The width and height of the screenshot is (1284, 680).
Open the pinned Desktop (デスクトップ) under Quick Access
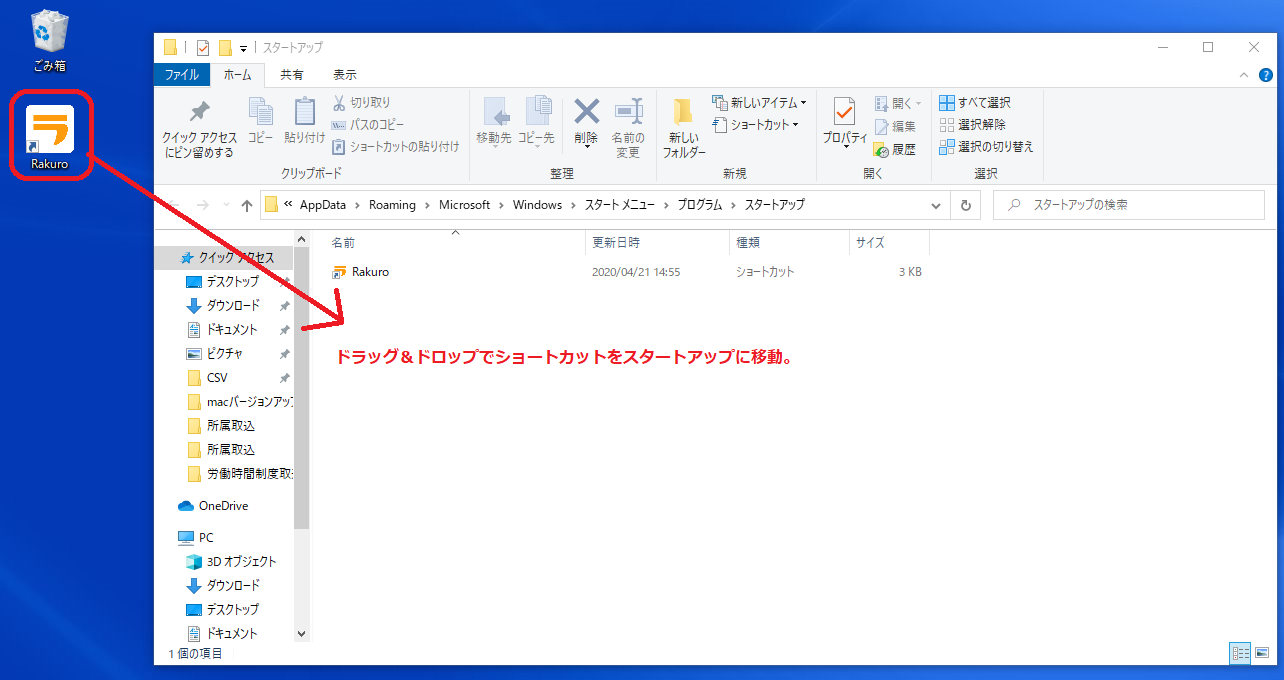pos(232,282)
